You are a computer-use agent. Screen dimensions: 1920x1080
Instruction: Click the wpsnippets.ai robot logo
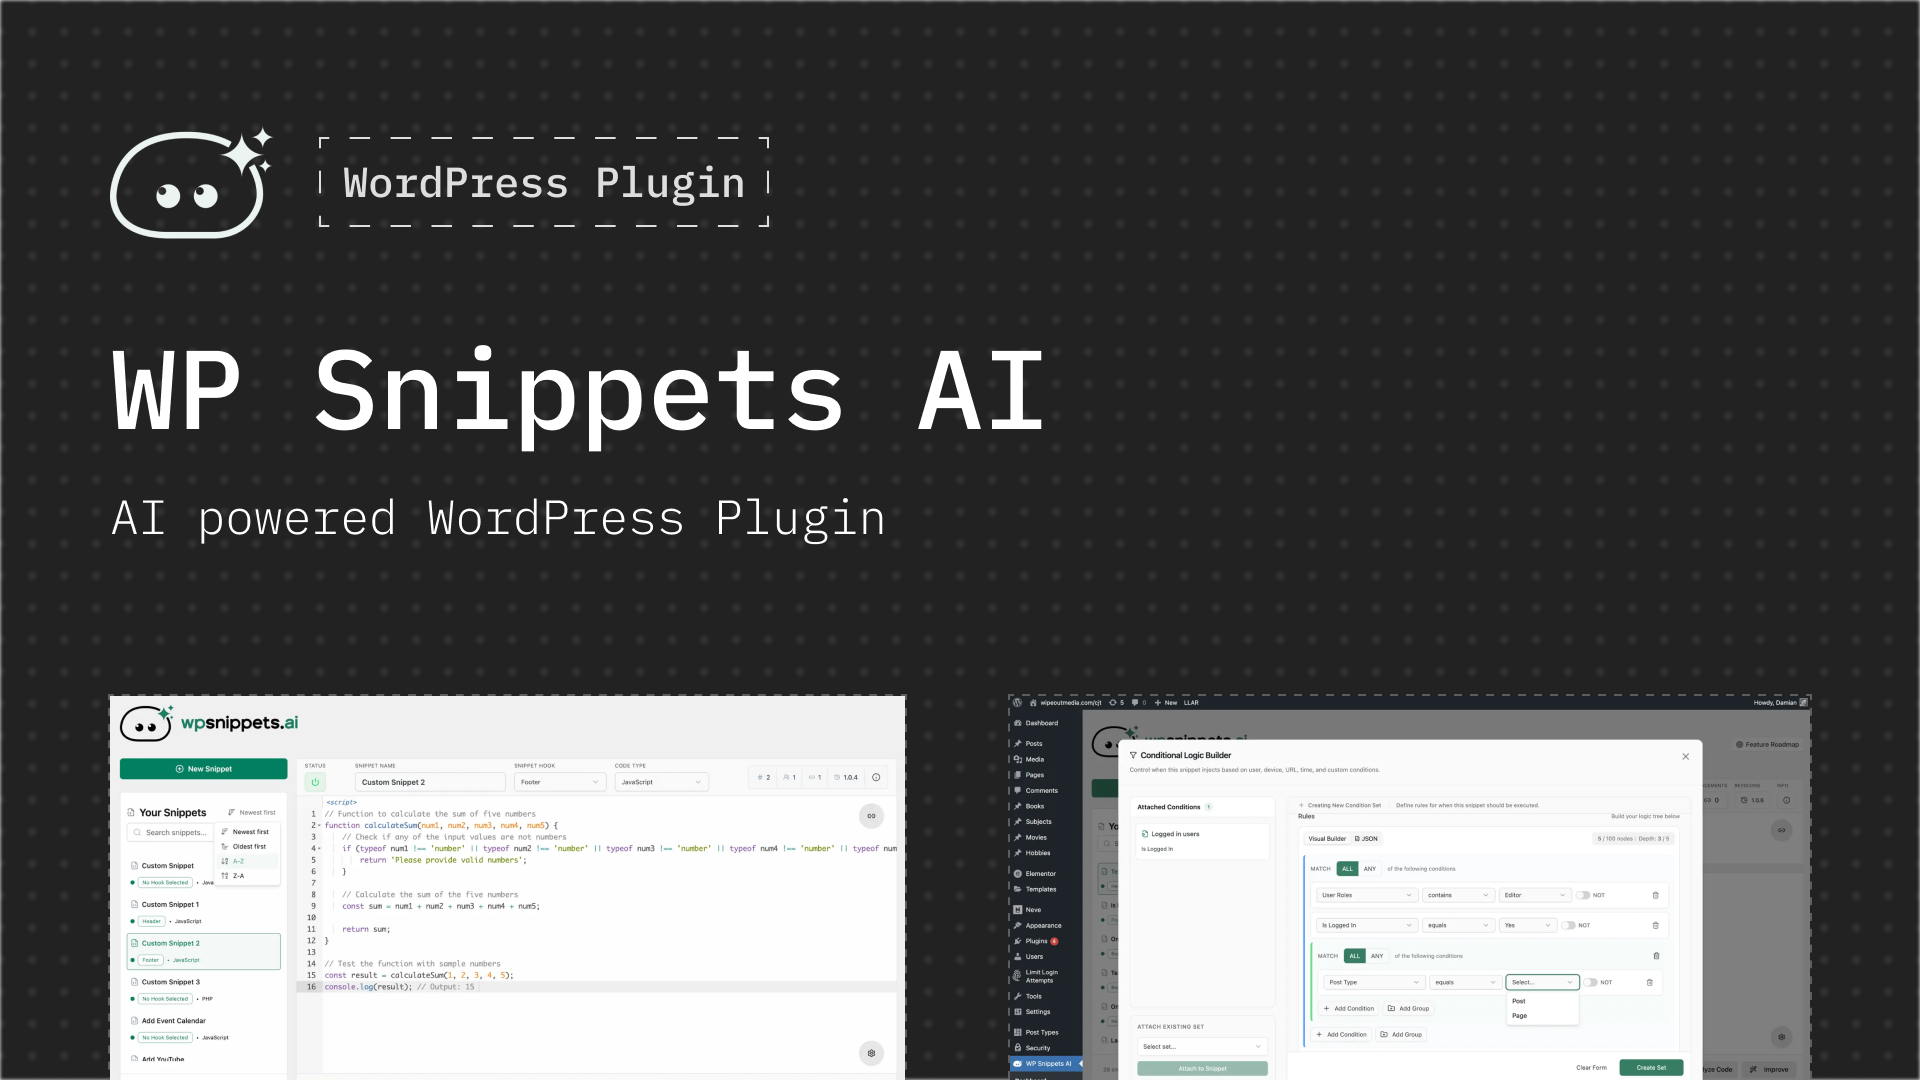click(x=147, y=723)
